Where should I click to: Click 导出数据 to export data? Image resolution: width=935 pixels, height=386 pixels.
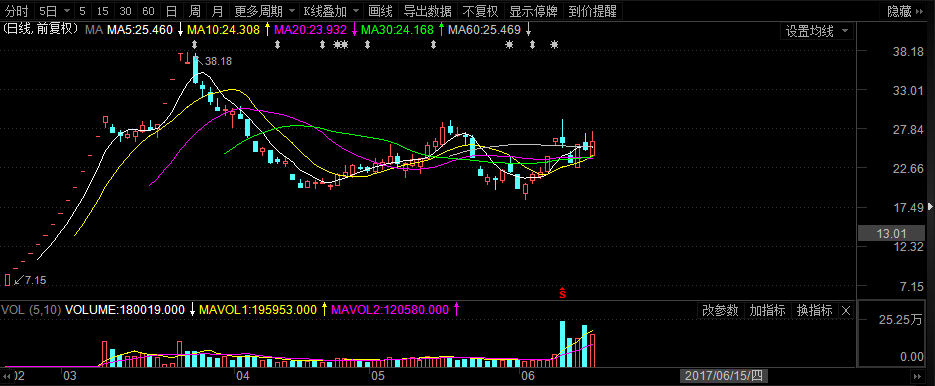point(428,11)
